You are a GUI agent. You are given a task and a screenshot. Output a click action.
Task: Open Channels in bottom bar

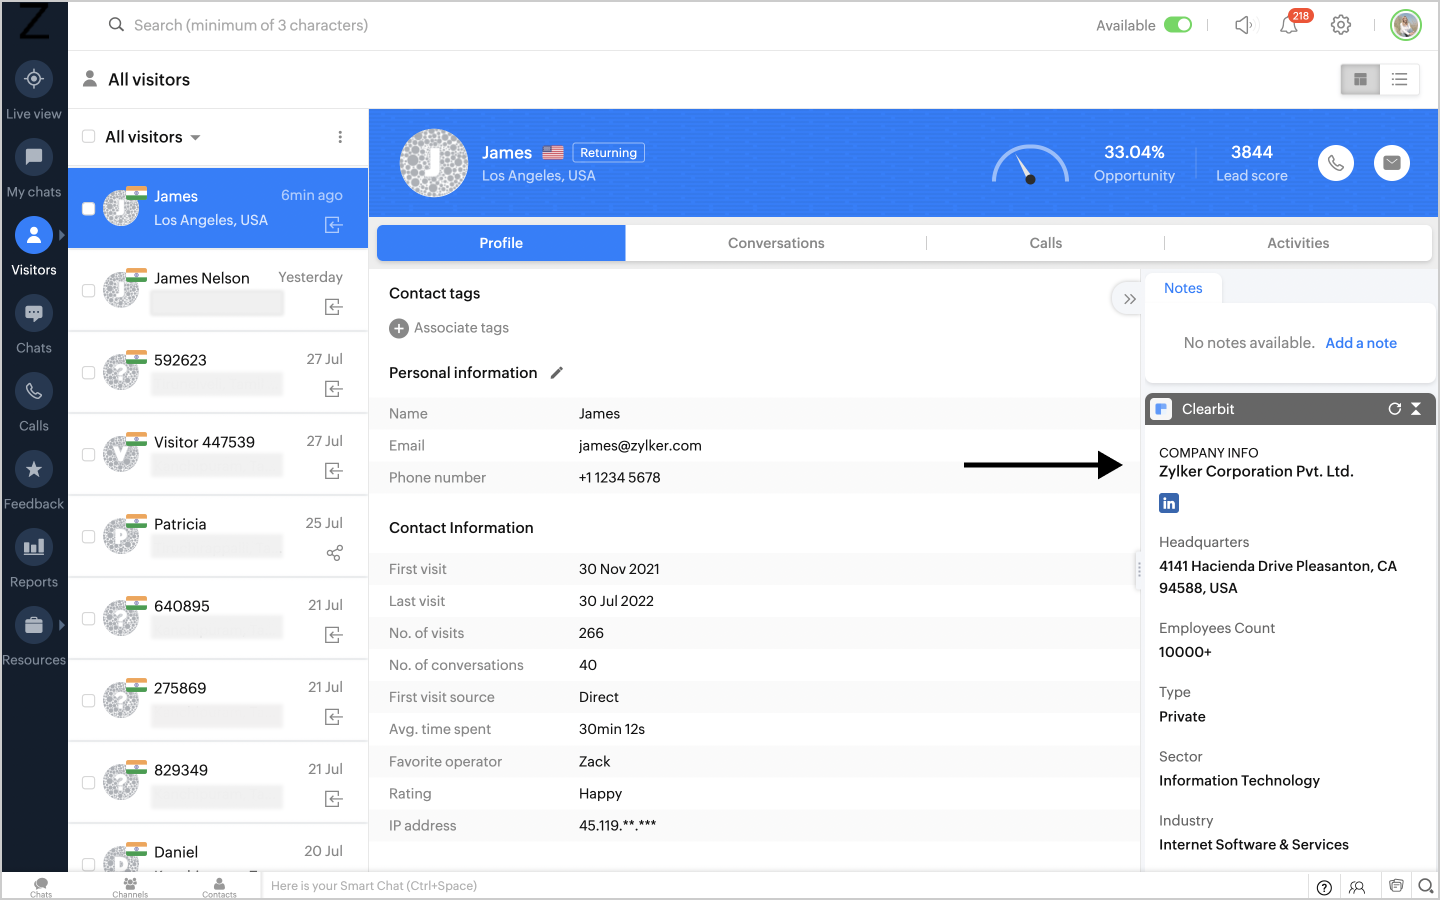(130, 887)
